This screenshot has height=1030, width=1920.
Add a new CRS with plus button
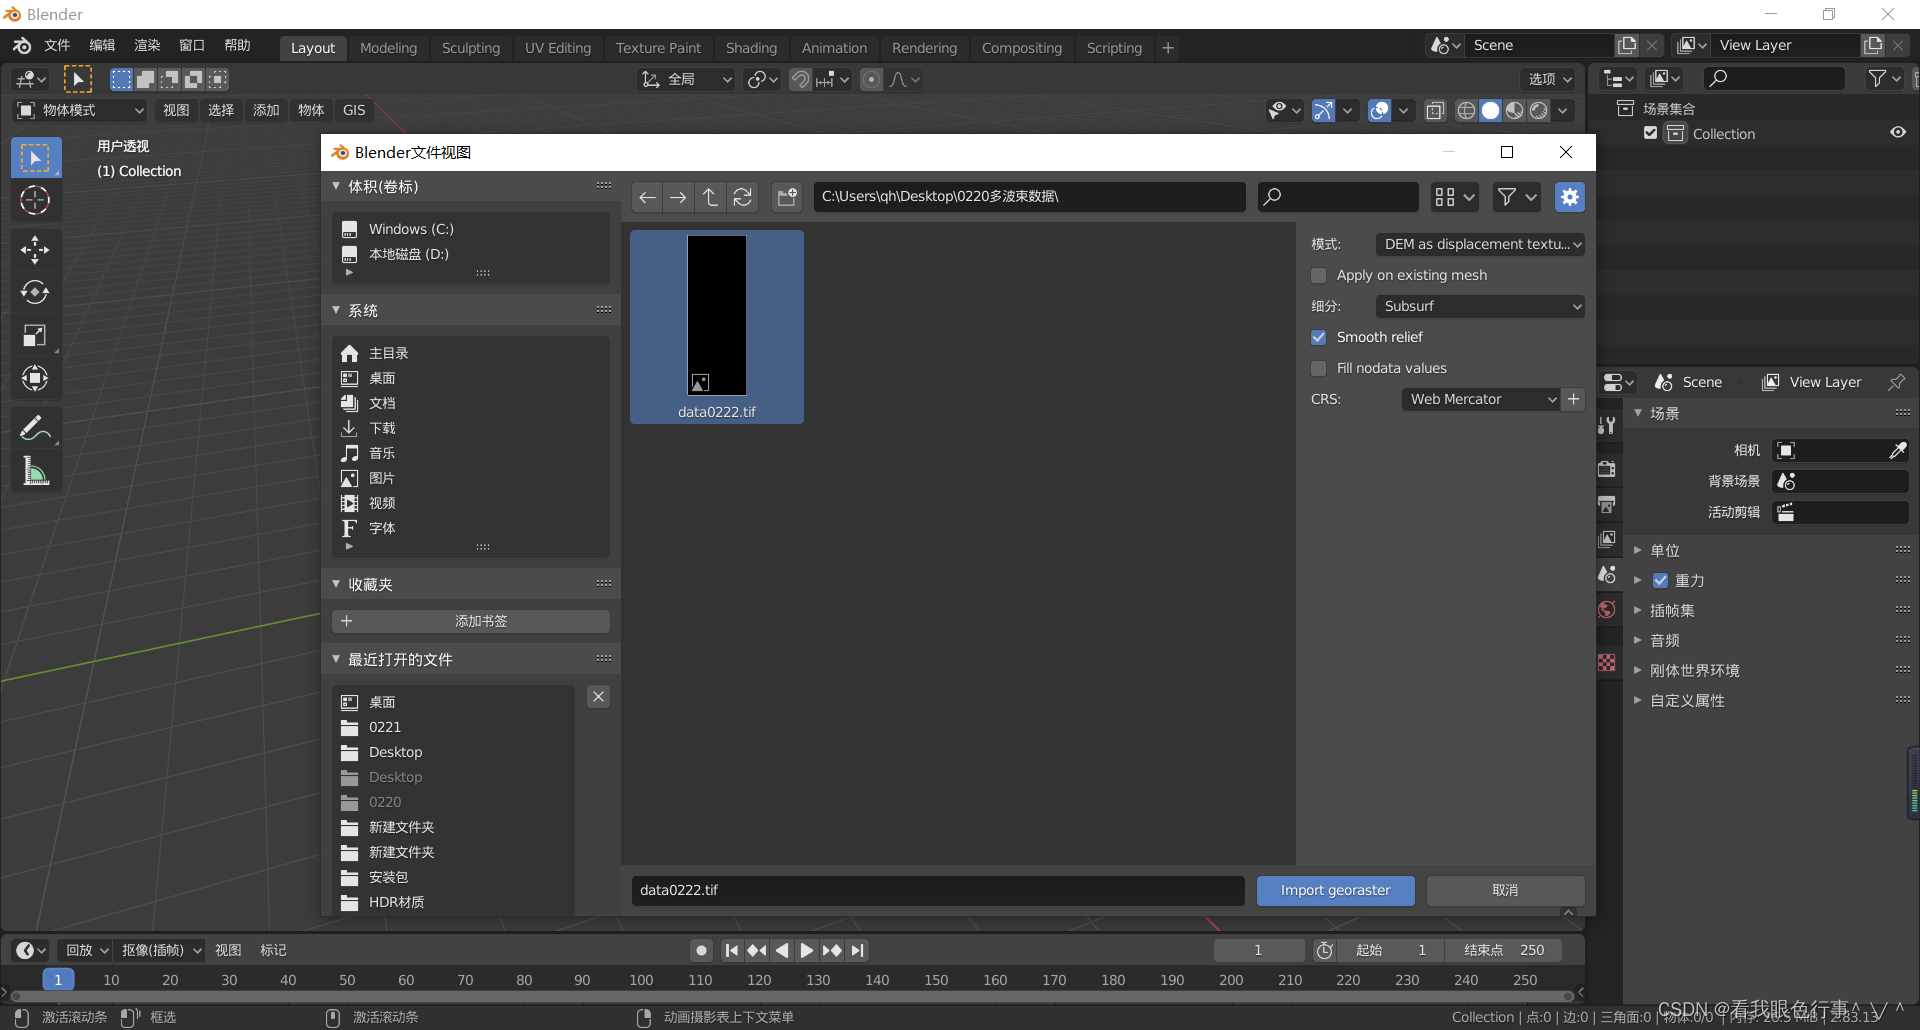[x=1574, y=399]
